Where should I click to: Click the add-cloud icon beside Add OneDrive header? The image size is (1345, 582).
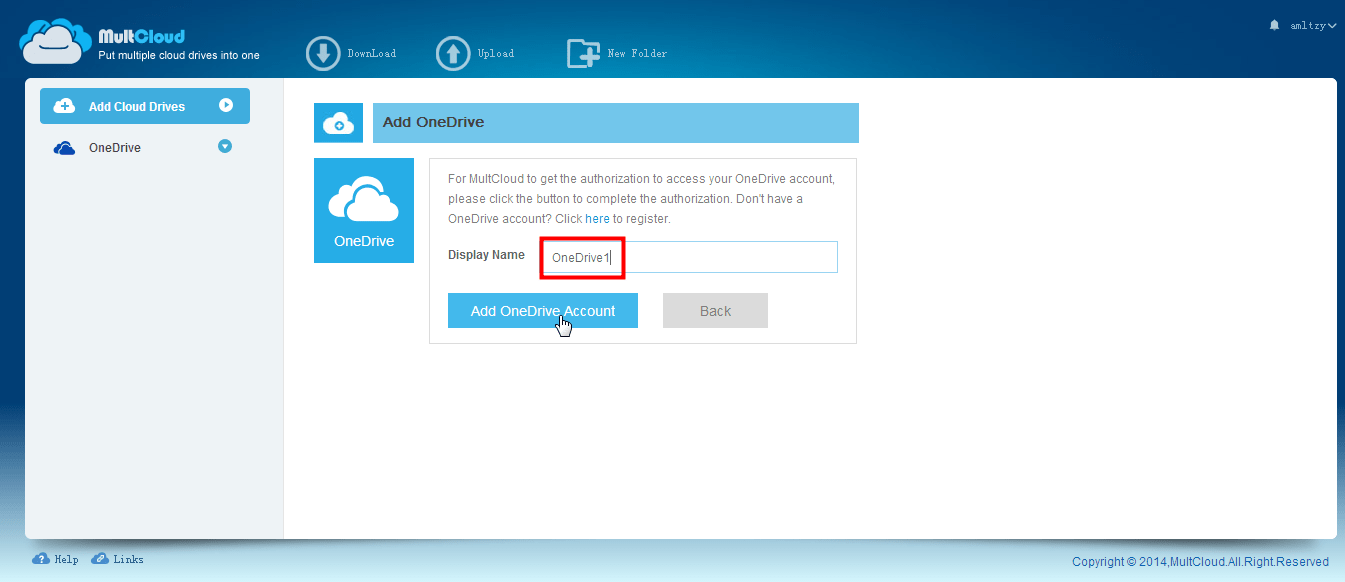(x=338, y=123)
